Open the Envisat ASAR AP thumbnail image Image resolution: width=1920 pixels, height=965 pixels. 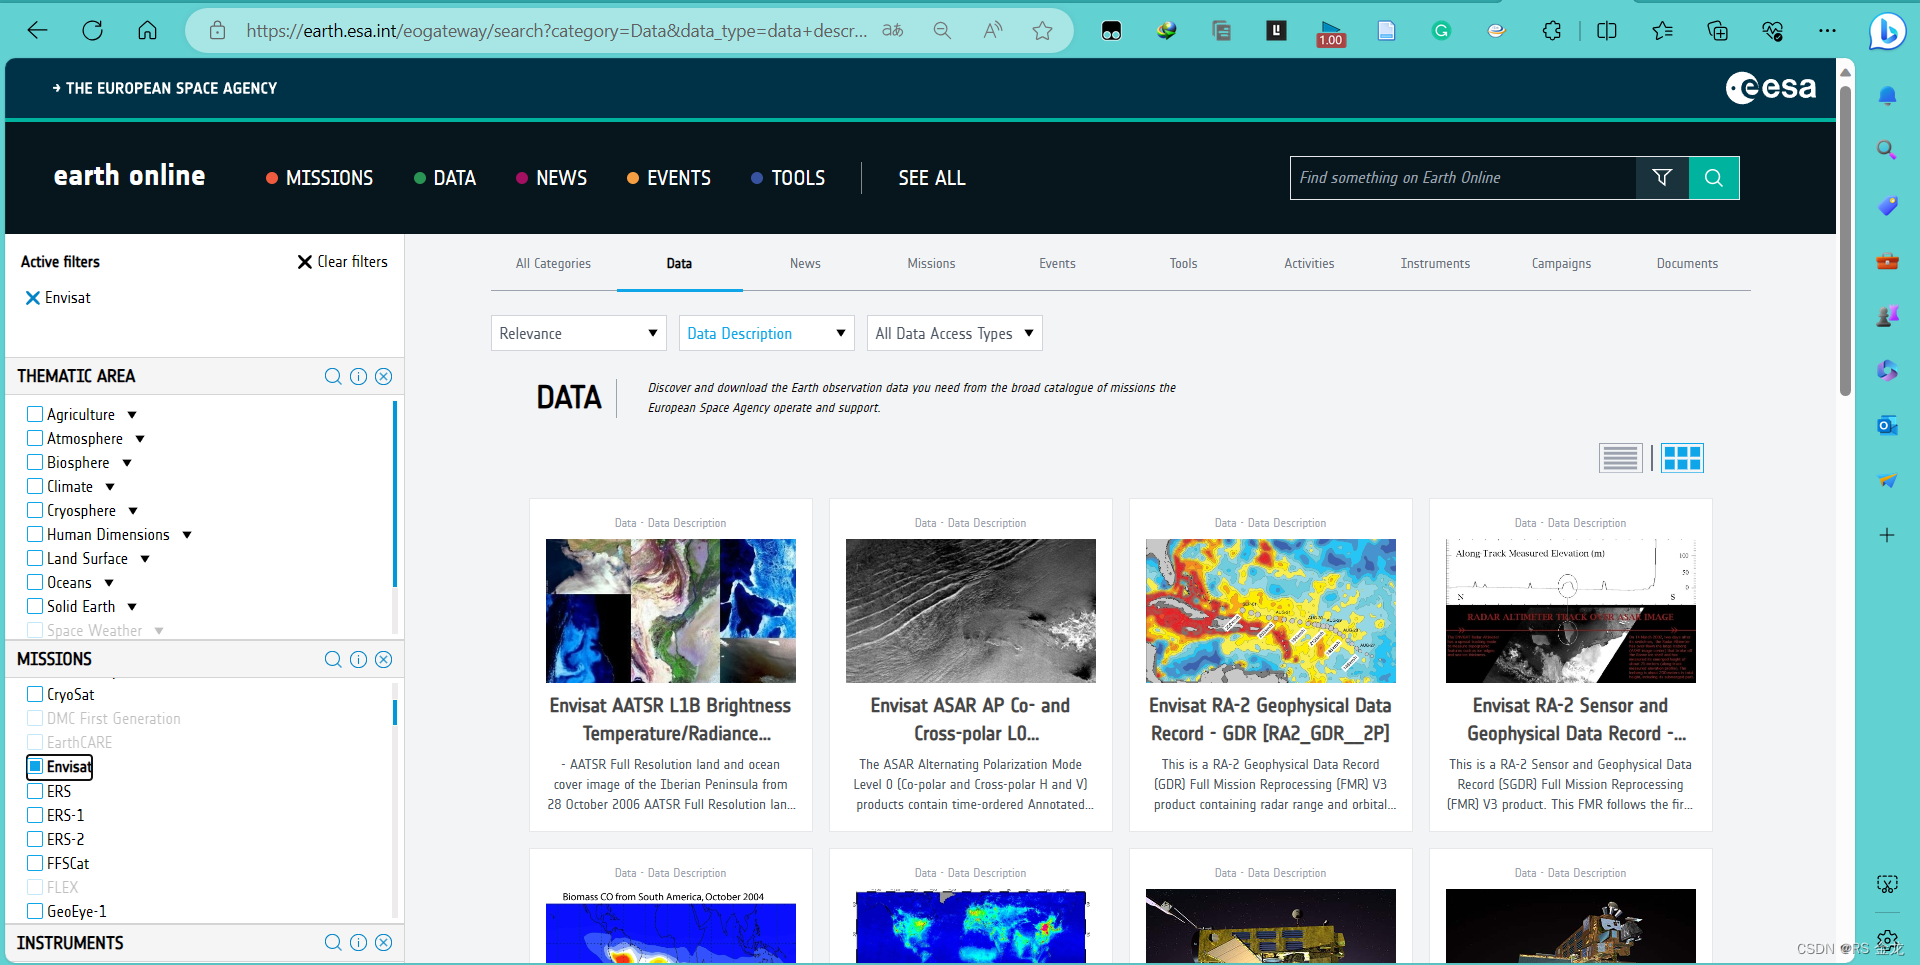[970, 611]
